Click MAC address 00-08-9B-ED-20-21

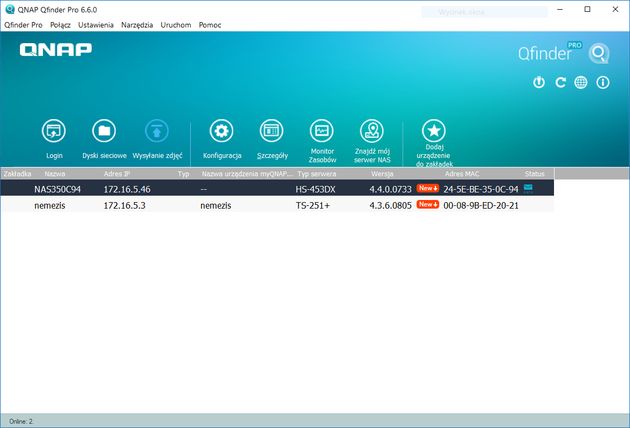tap(481, 205)
